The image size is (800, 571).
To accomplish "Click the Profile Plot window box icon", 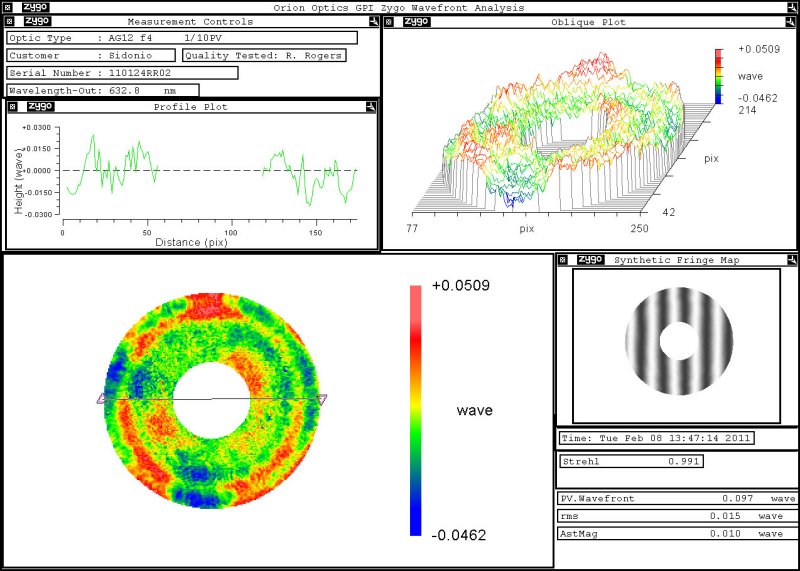I will 13,107.
